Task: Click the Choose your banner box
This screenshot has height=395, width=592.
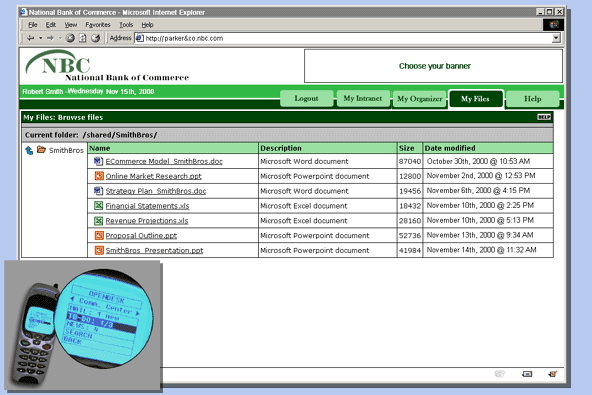Action: (433, 66)
